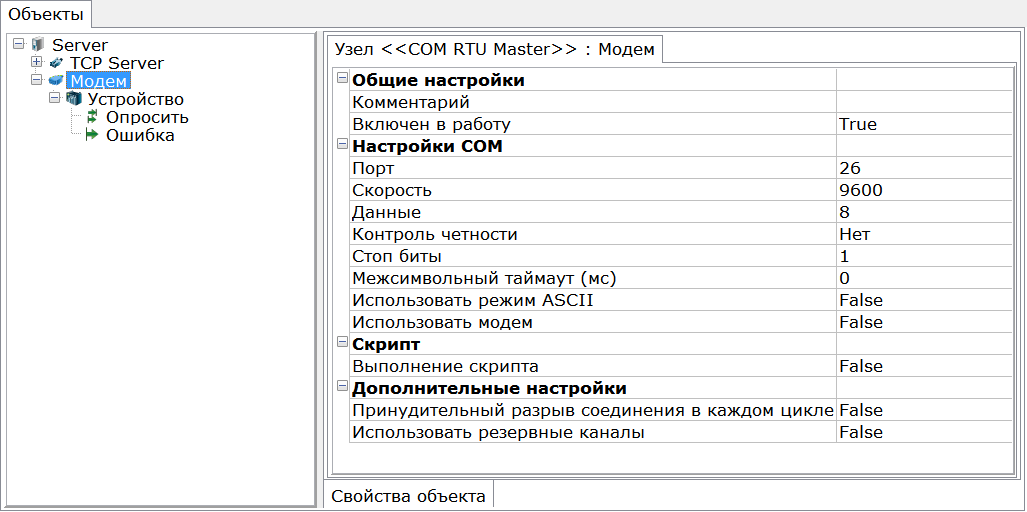Click the Стоп биты value 1

point(924,256)
